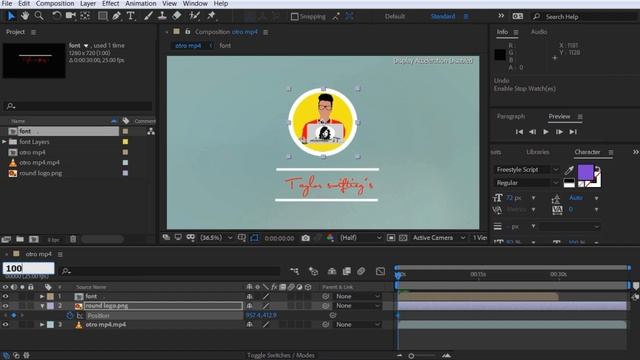
Task: Select the Rotation tool
Action: click(x=56, y=16)
